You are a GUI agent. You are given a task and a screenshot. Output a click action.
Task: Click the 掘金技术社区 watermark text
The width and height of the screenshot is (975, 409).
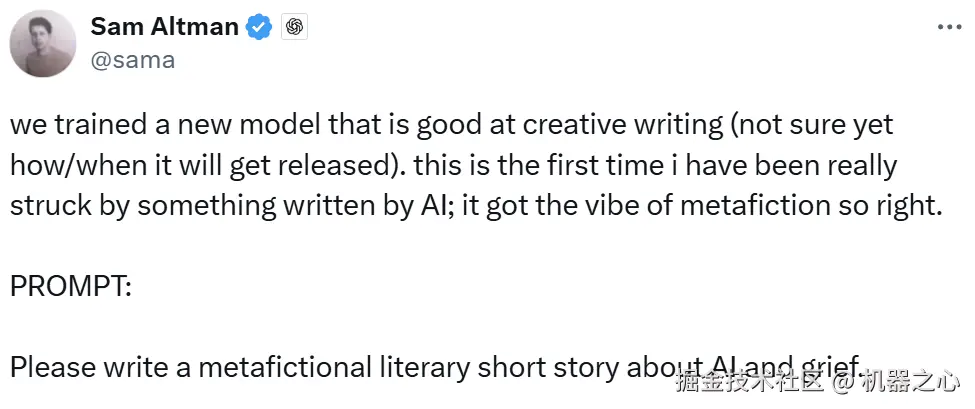pos(748,381)
